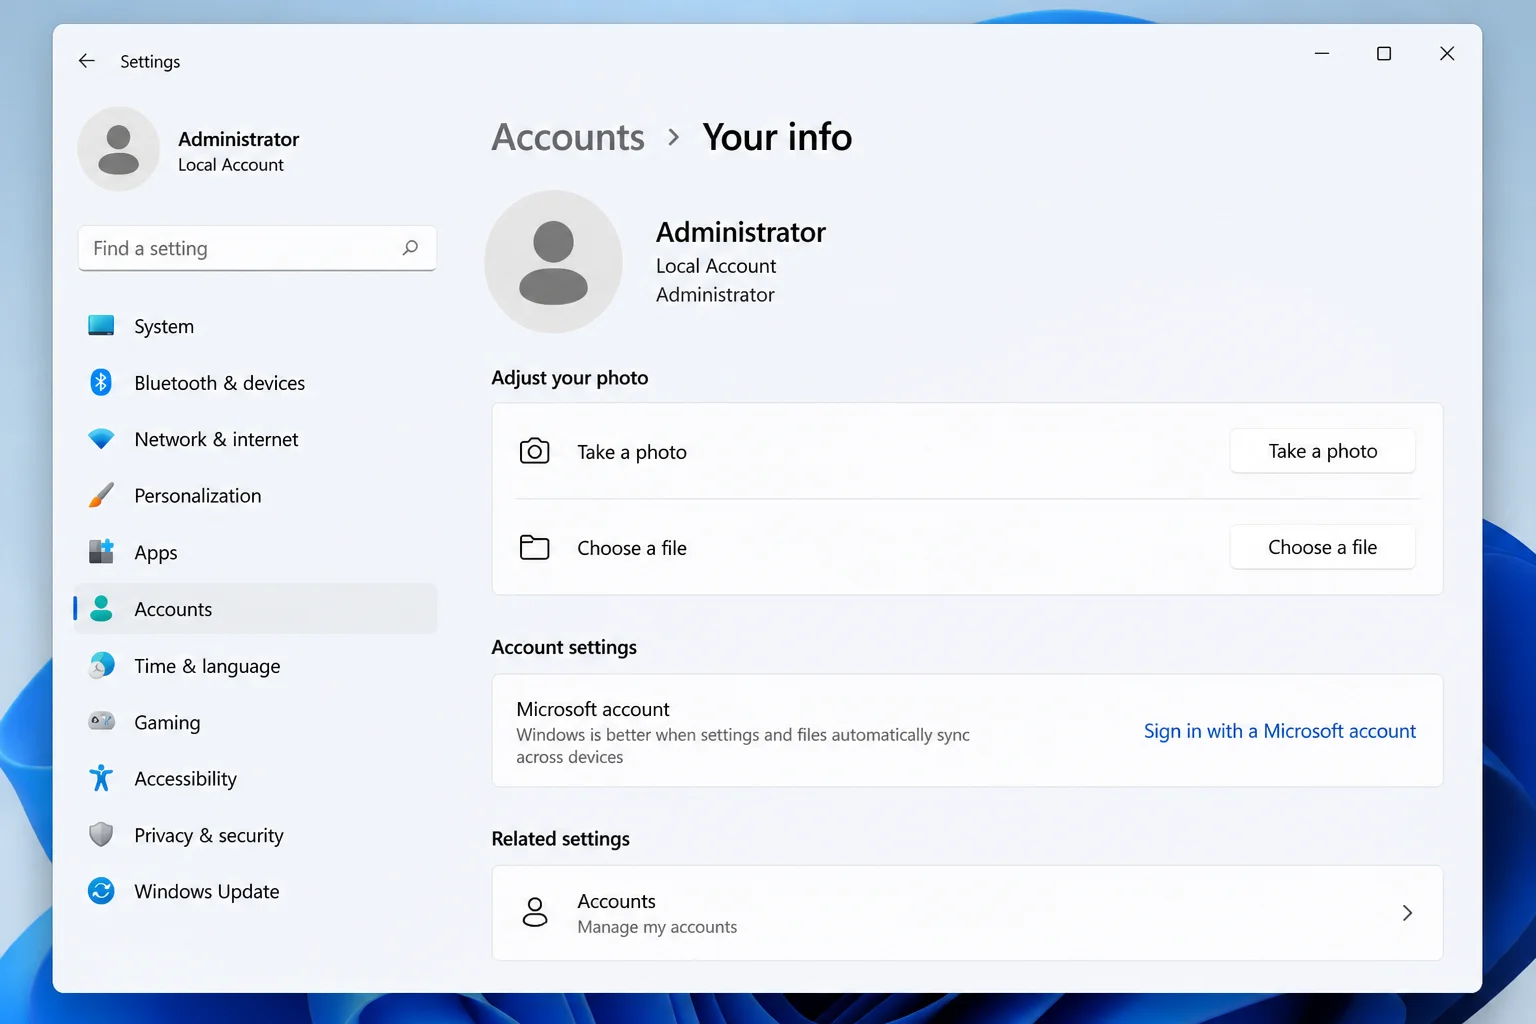Click the Microsoft account heading text
The image size is (1536, 1024).
[593, 709]
